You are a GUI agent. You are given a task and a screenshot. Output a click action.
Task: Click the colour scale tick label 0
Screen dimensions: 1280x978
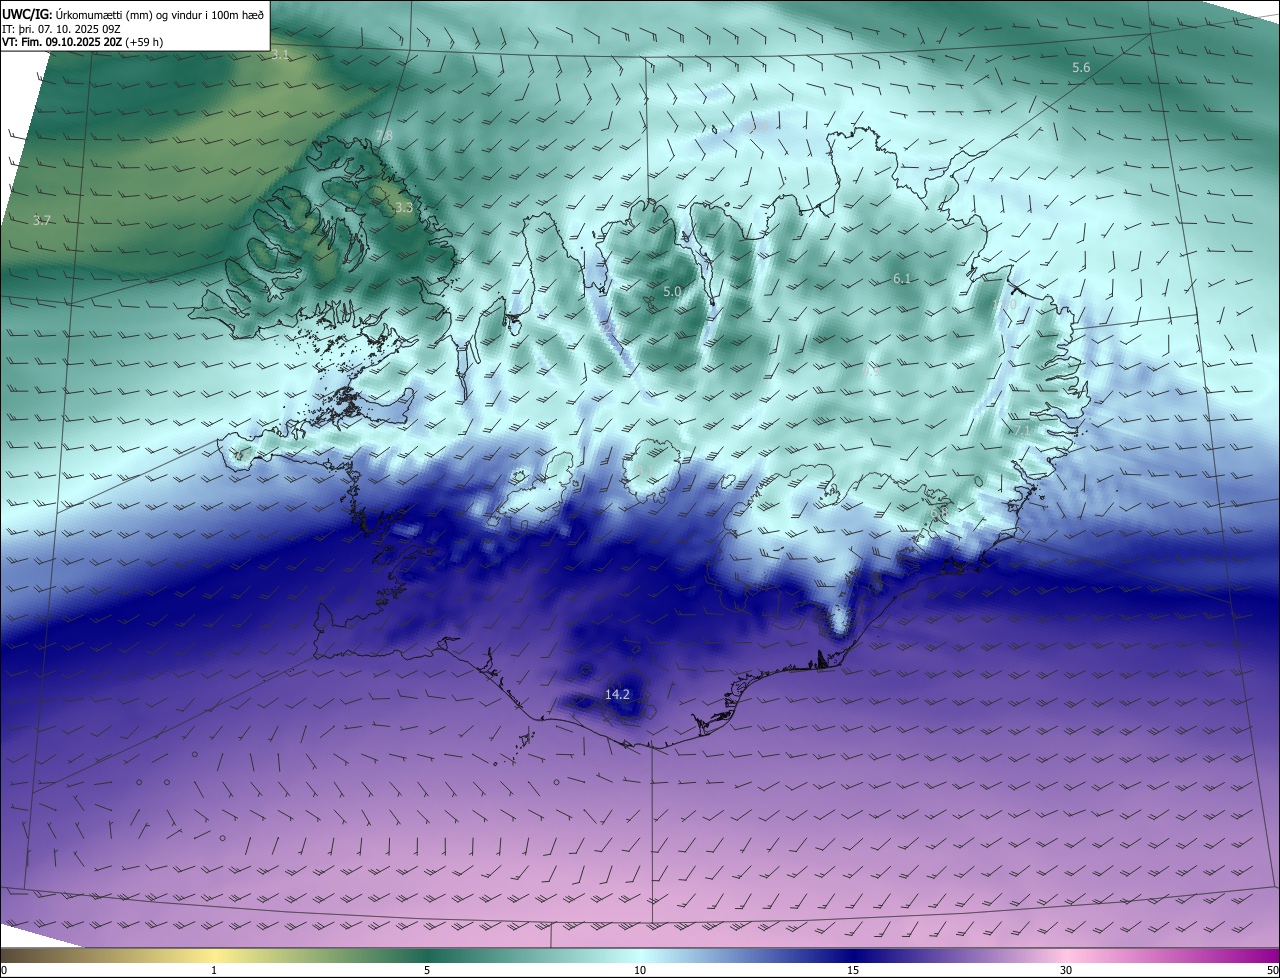pyautogui.click(x=4, y=970)
